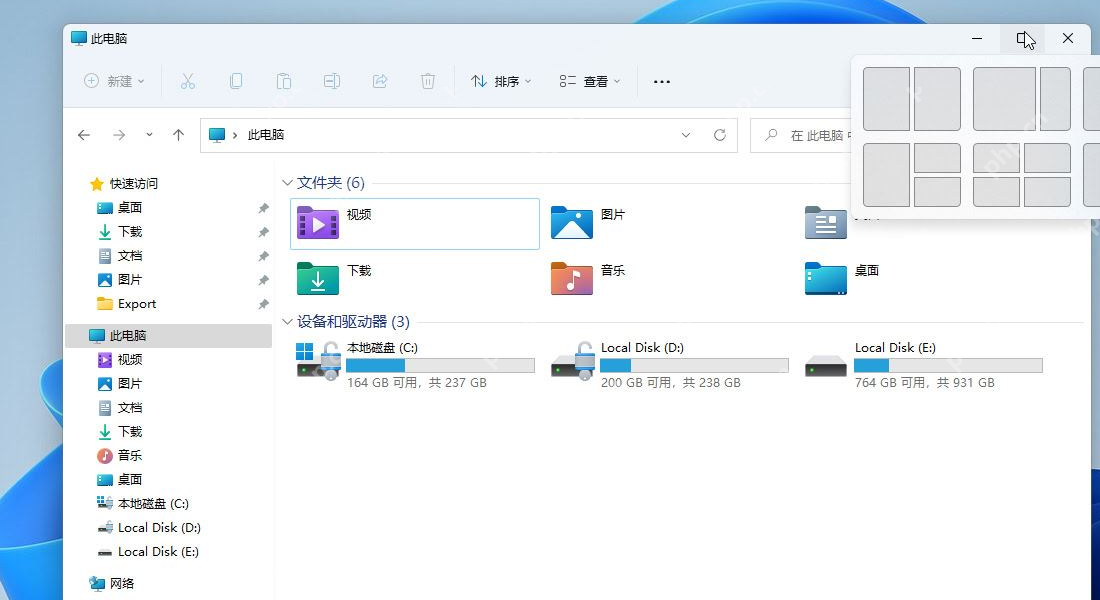
Task: Open the three-dot more options menu
Action: [x=662, y=81]
